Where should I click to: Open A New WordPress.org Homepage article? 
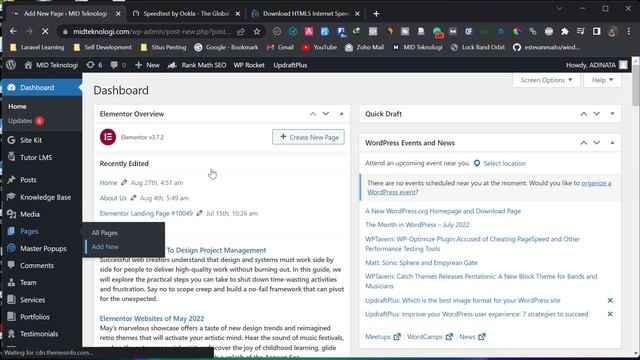(x=443, y=211)
